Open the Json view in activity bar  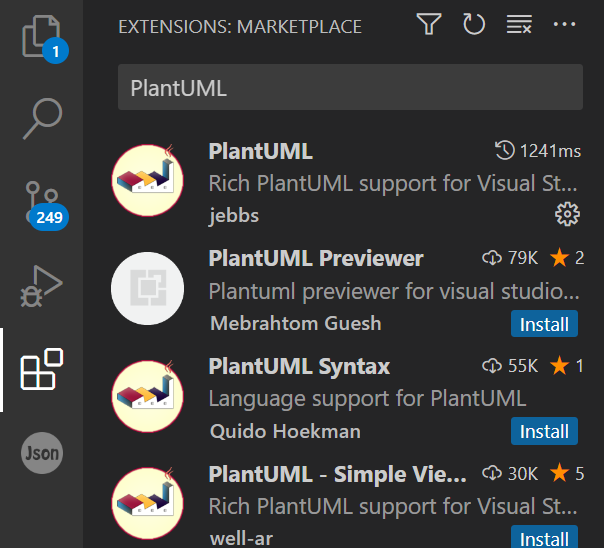pos(42,453)
